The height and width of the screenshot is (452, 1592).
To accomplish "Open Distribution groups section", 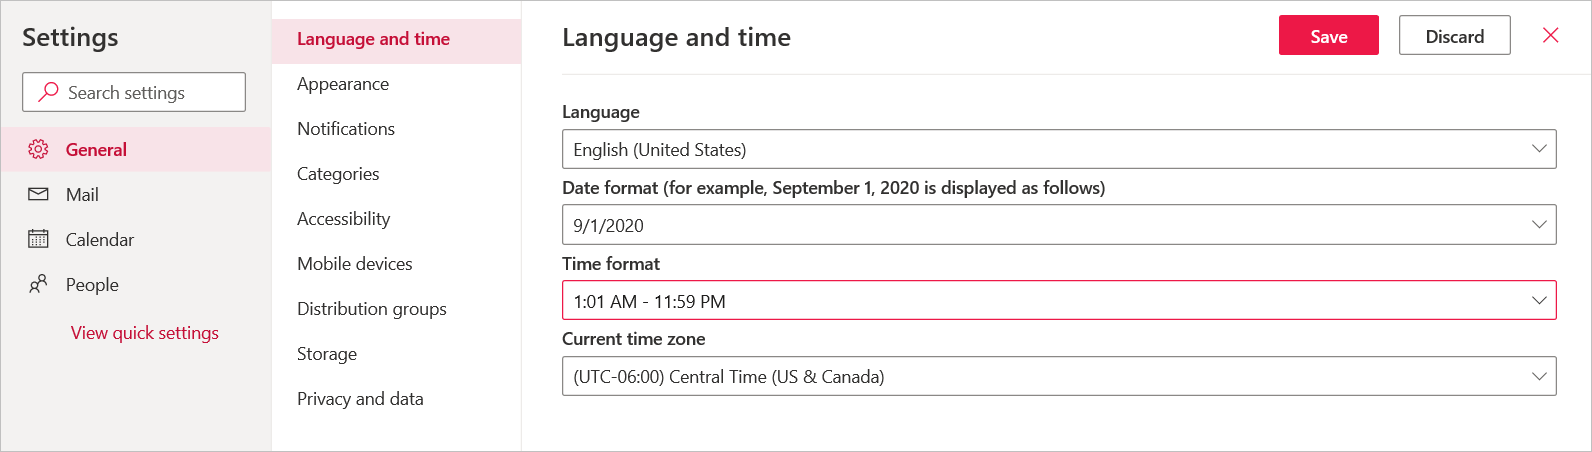I will point(371,309).
